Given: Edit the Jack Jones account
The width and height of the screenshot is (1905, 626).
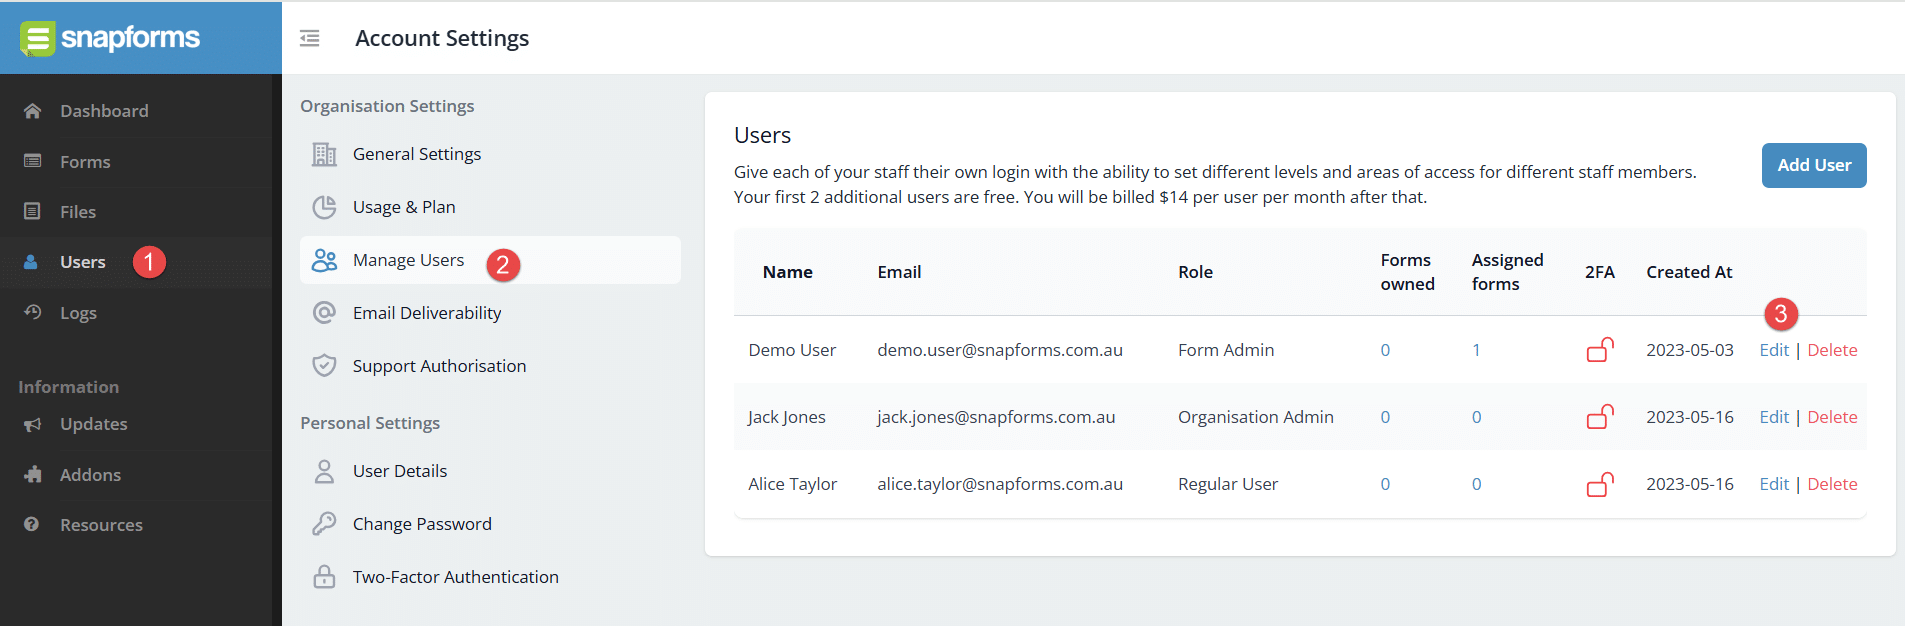Looking at the screenshot, I should 1774,417.
